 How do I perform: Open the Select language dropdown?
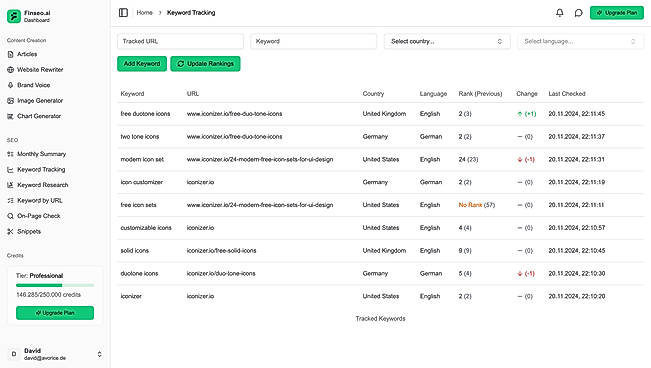(580, 42)
